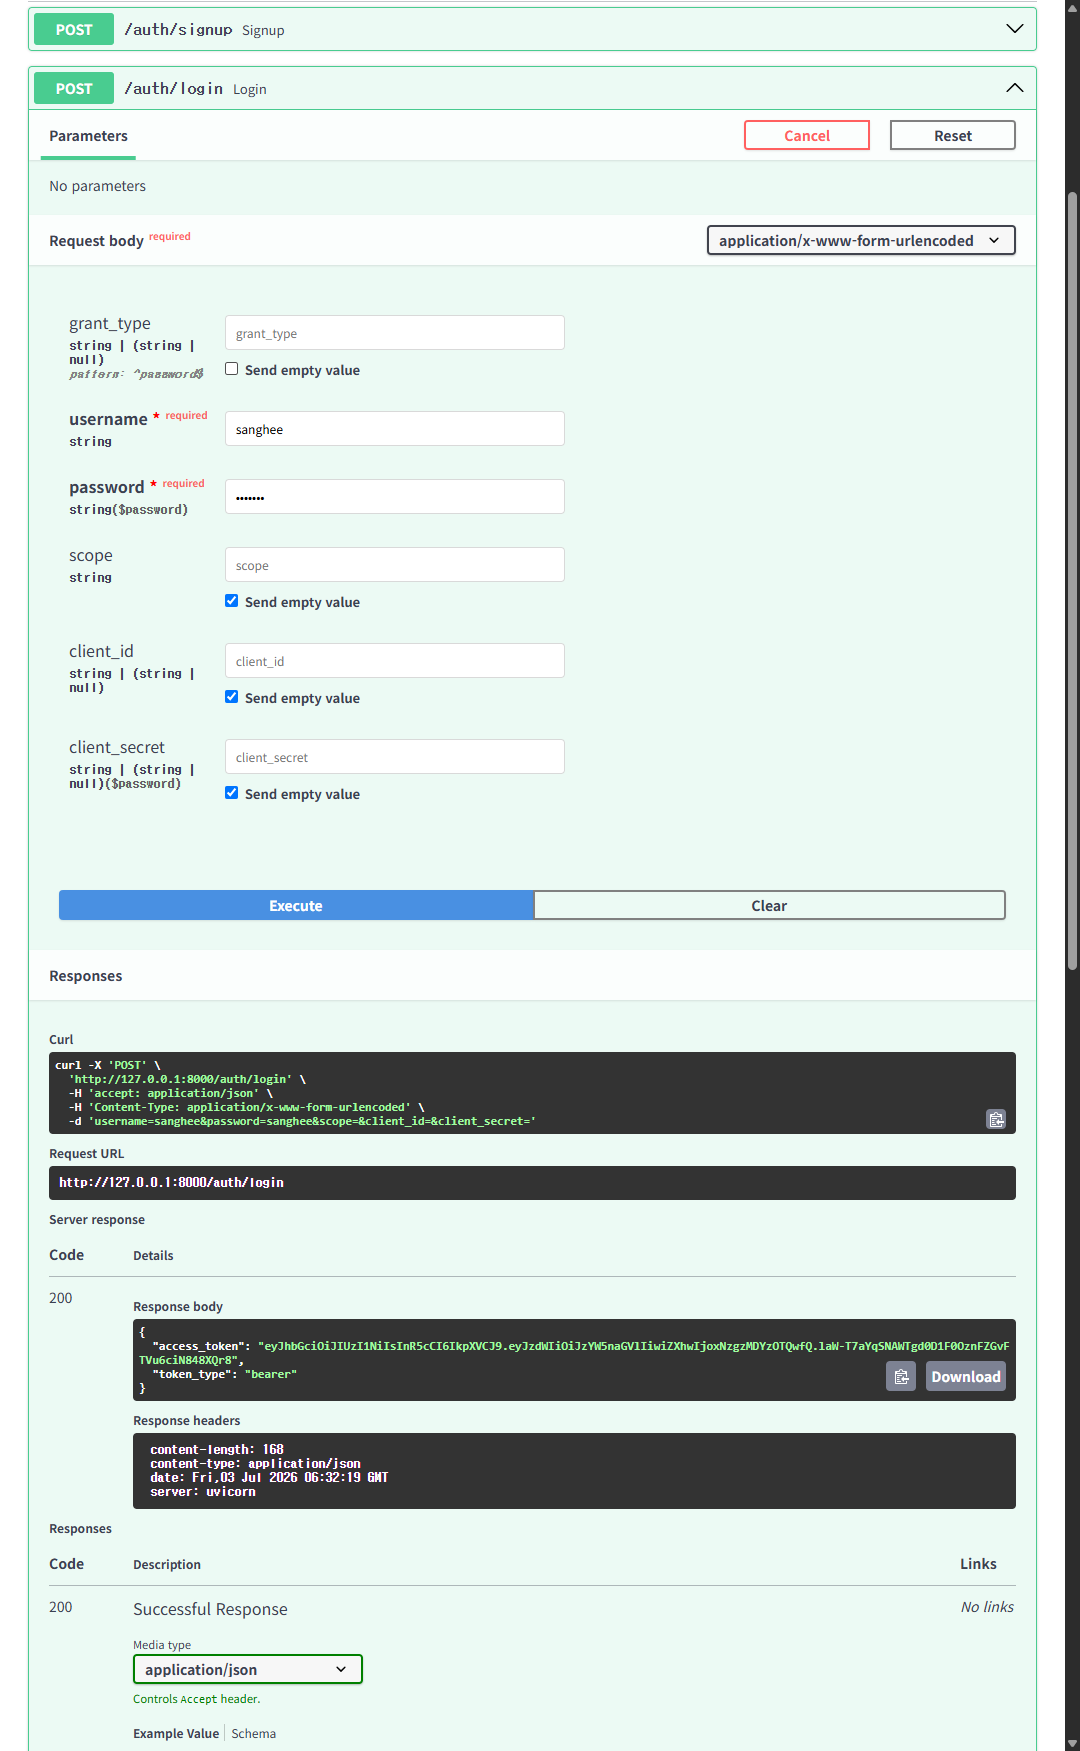Click the 200 code under Server response

tap(61, 1298)
